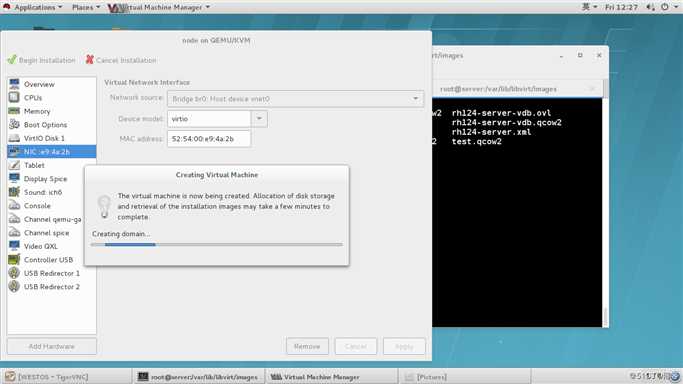Viewport: 683px width, 384px height.
Task: Click the Remove button
Action: click(x=307, y=347)
